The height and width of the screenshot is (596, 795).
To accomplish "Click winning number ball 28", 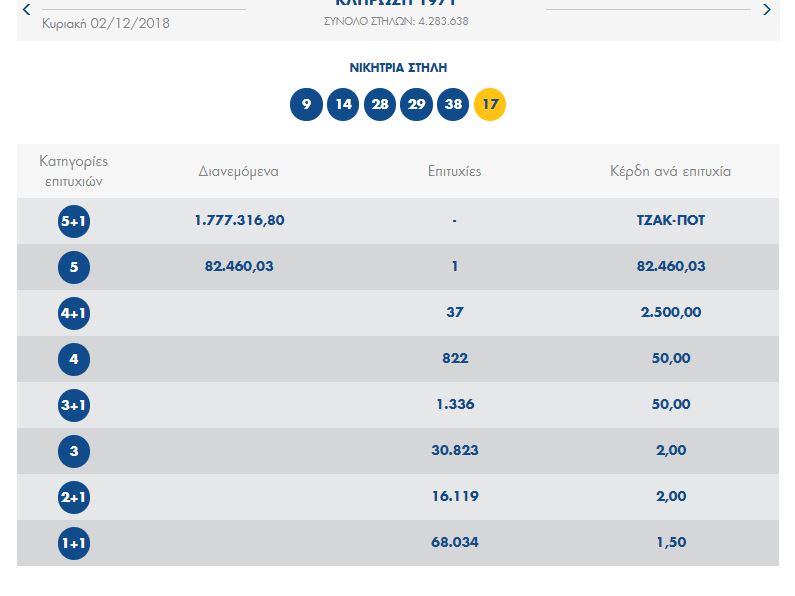I will [380, 104].
